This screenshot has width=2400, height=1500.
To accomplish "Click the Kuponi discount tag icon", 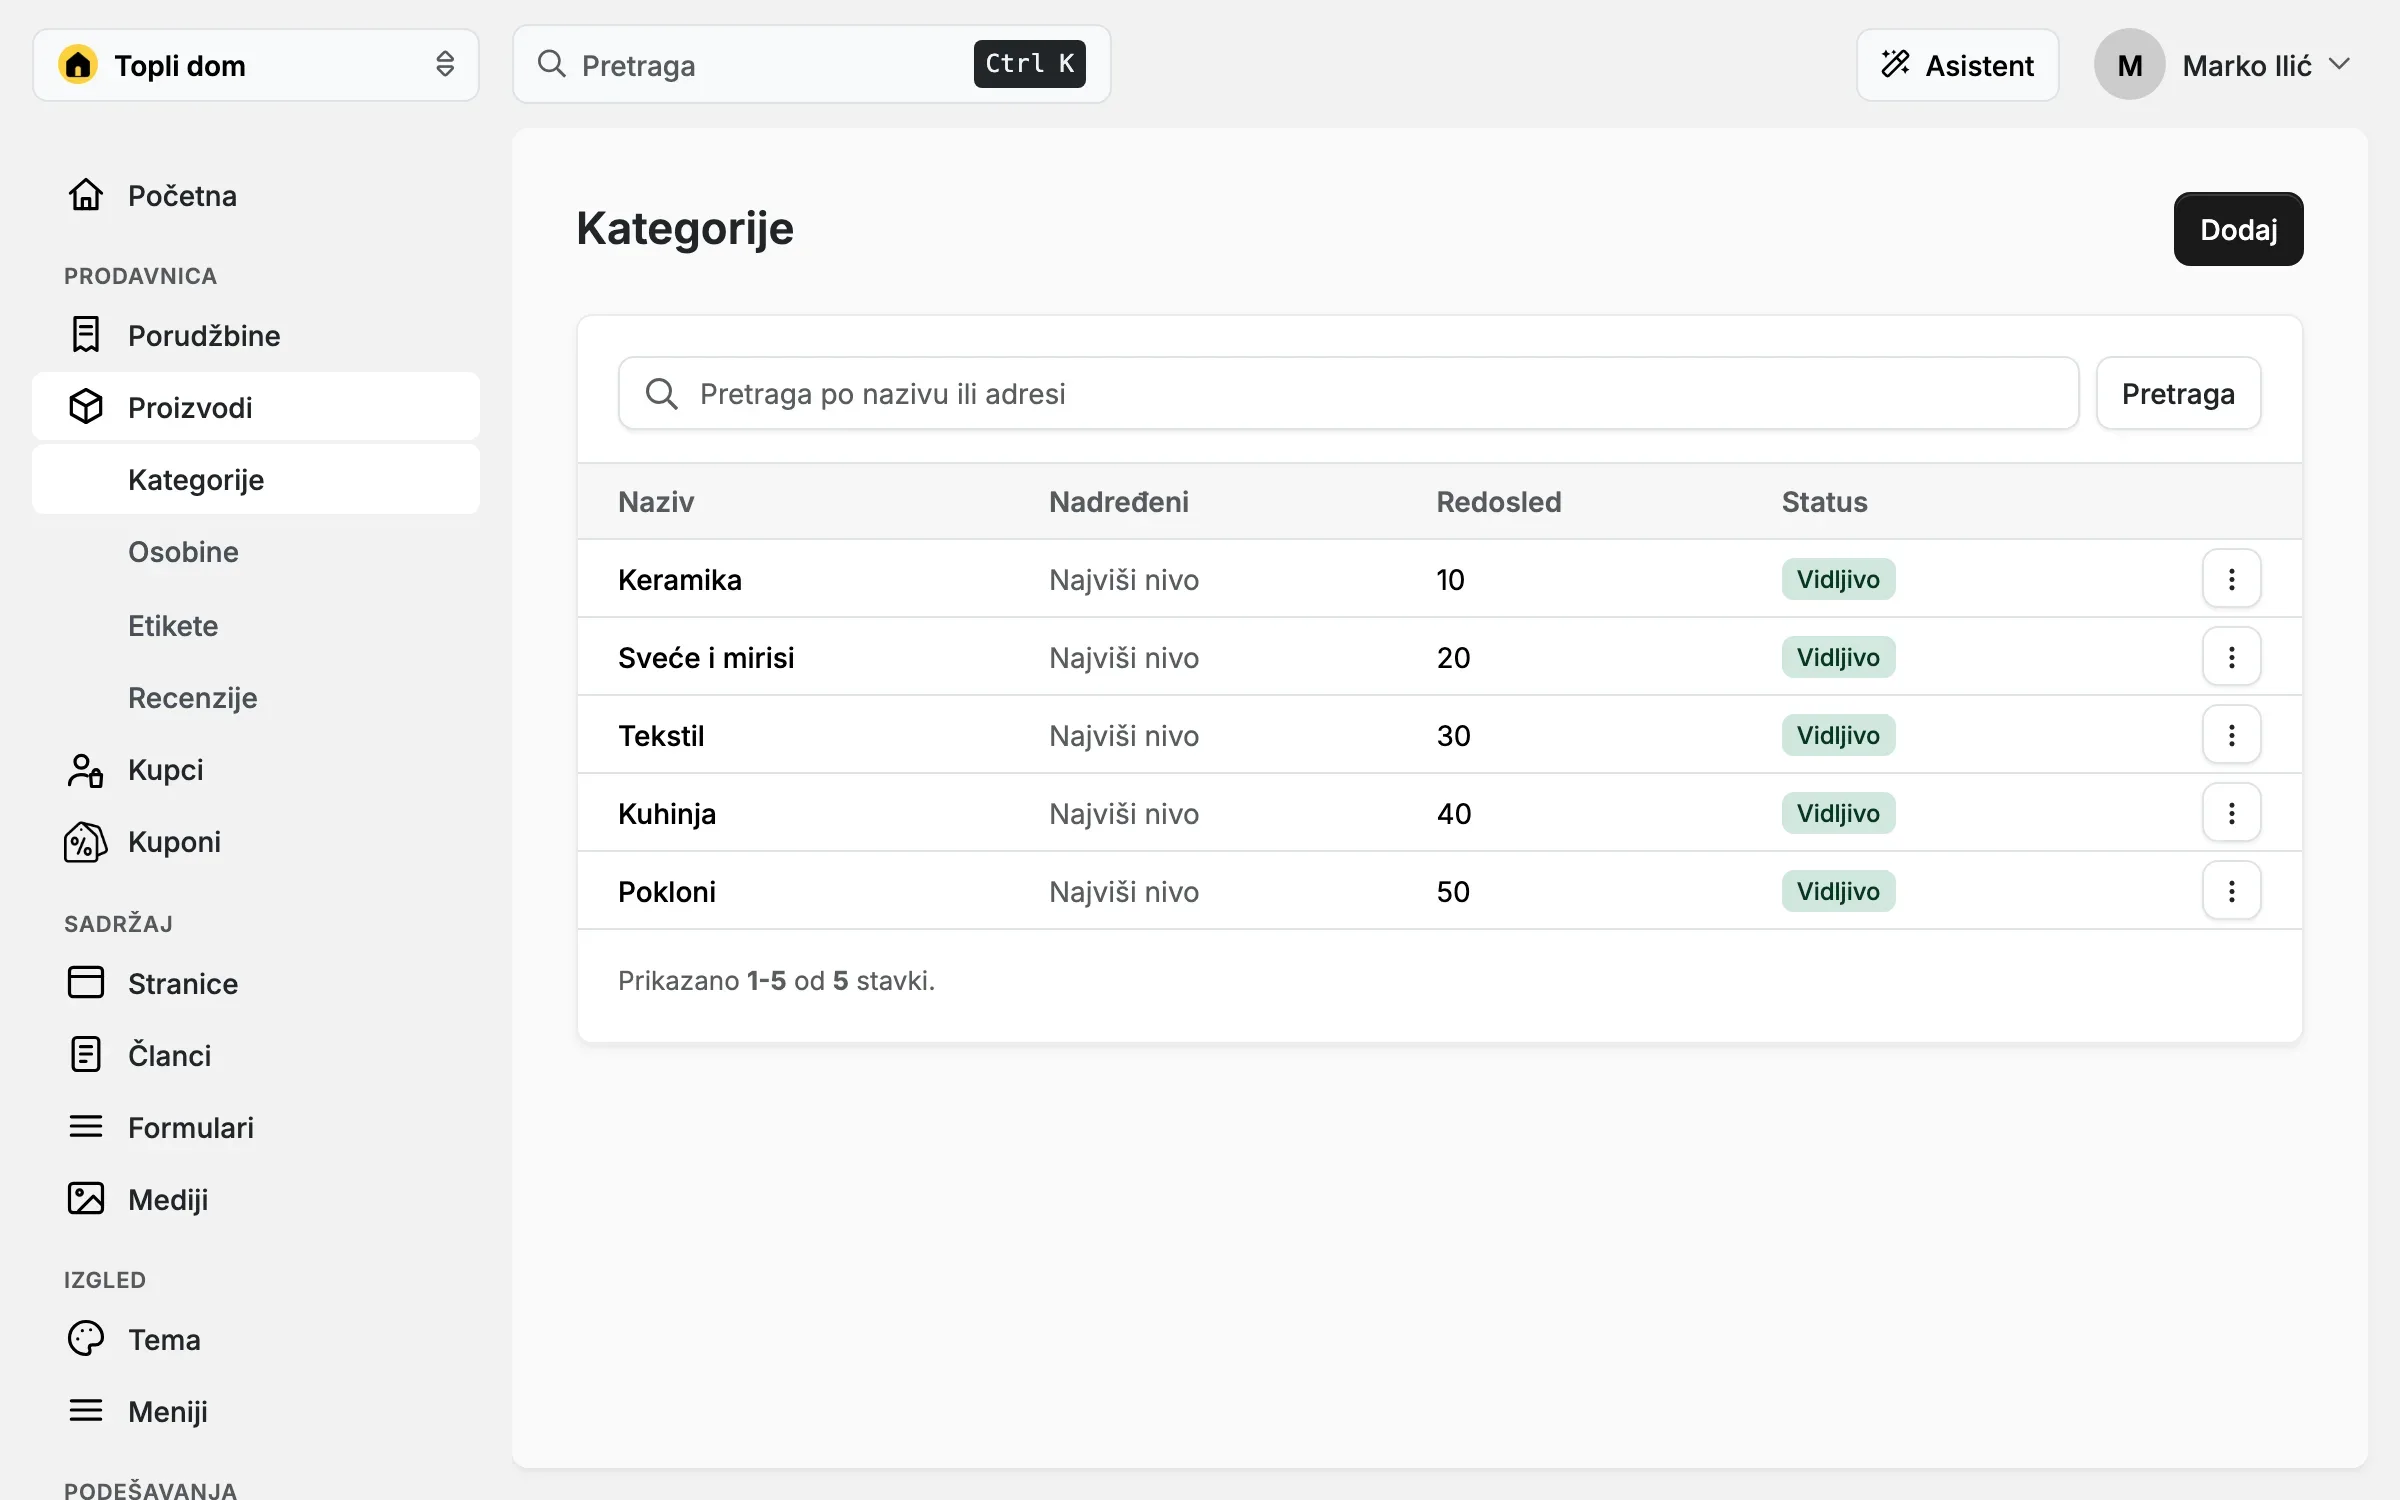I will pos(86,842).
